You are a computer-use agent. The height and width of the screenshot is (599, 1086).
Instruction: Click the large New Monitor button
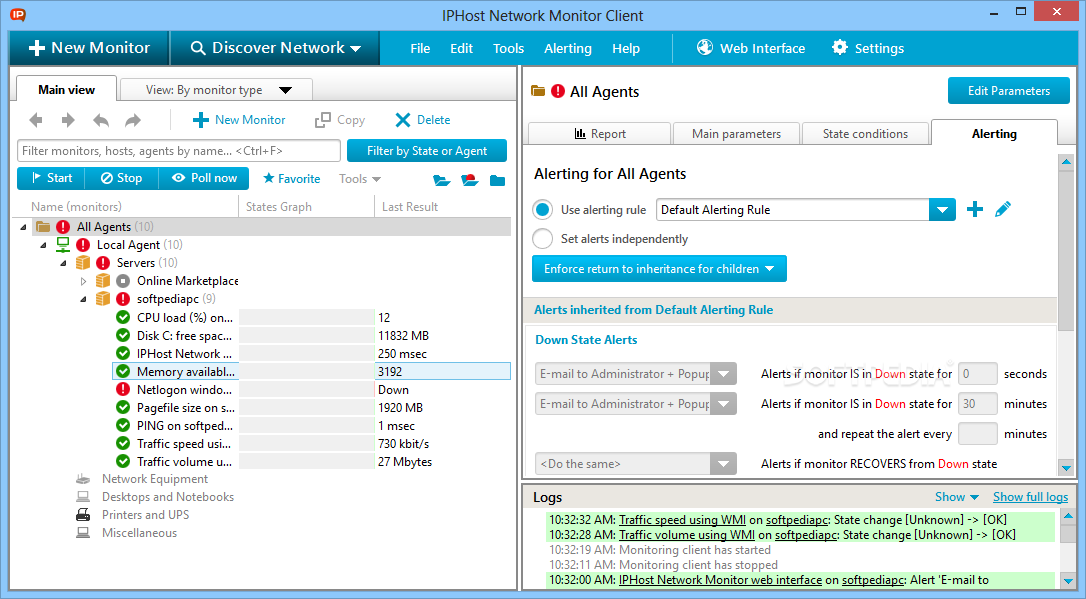(x=89, y=48)
